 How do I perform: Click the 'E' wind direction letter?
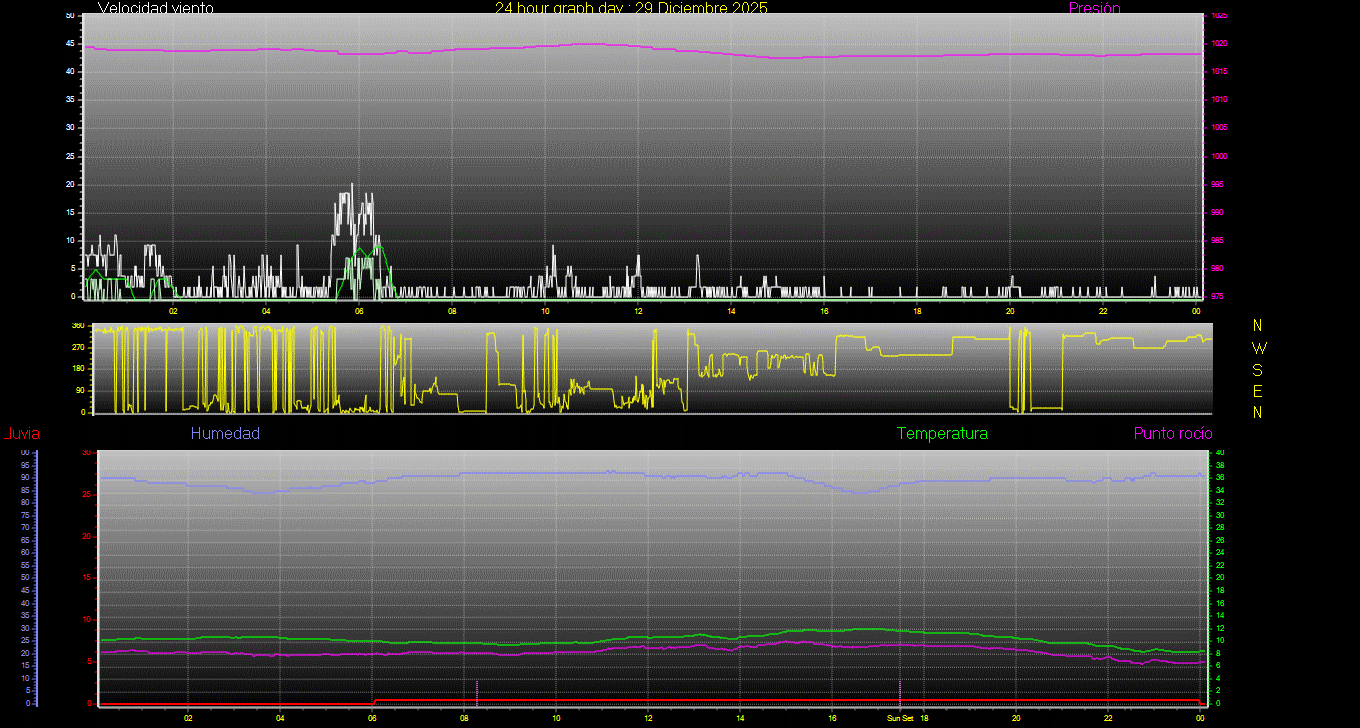[1258, 391]
